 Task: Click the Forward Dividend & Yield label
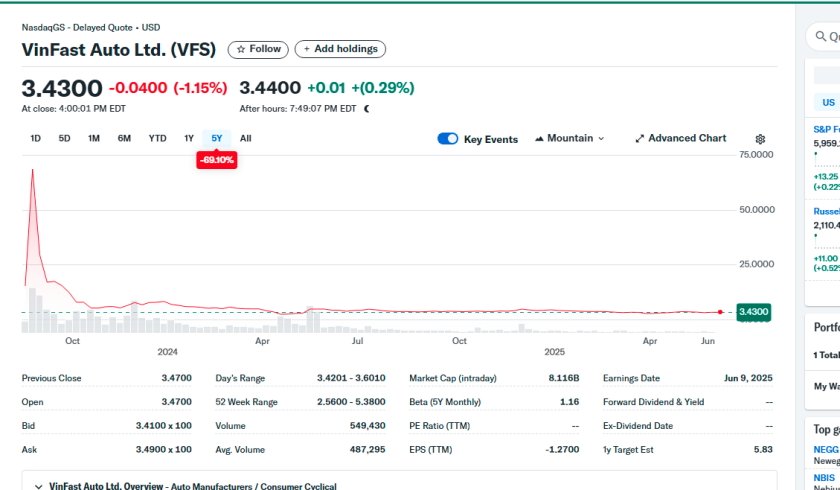click(654, 402)
